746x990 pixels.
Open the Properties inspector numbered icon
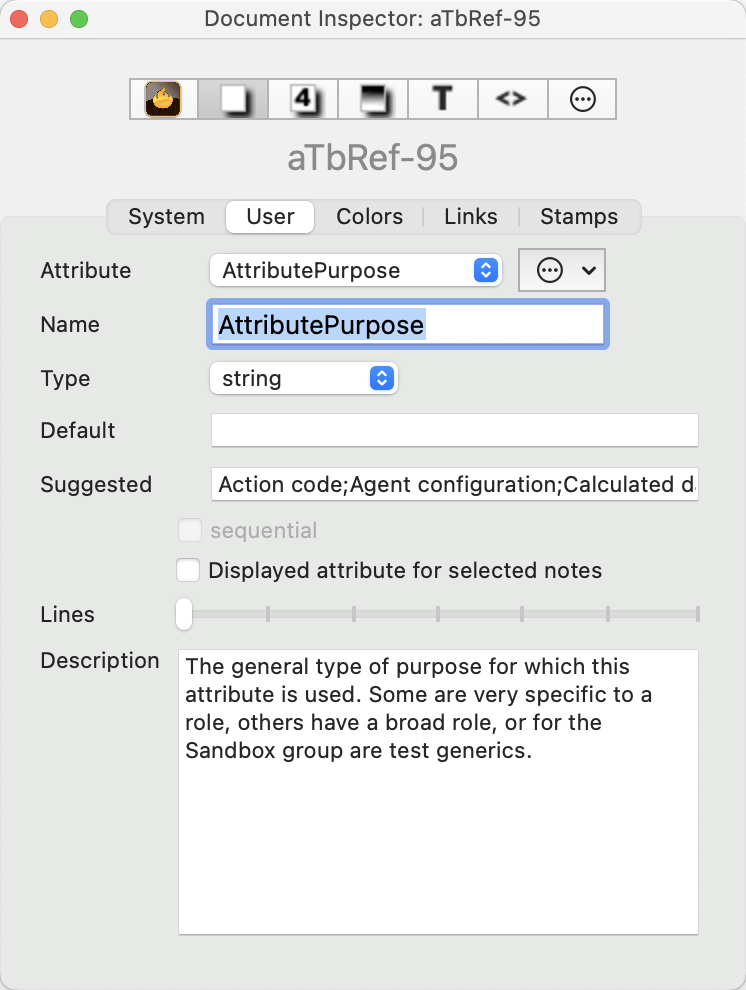click(x=302, y=99)
